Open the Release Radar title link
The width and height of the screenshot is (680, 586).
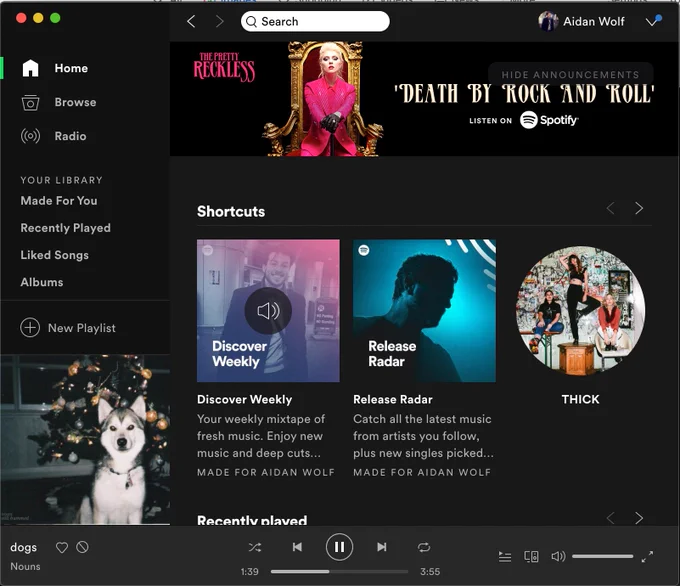[392, 399]
